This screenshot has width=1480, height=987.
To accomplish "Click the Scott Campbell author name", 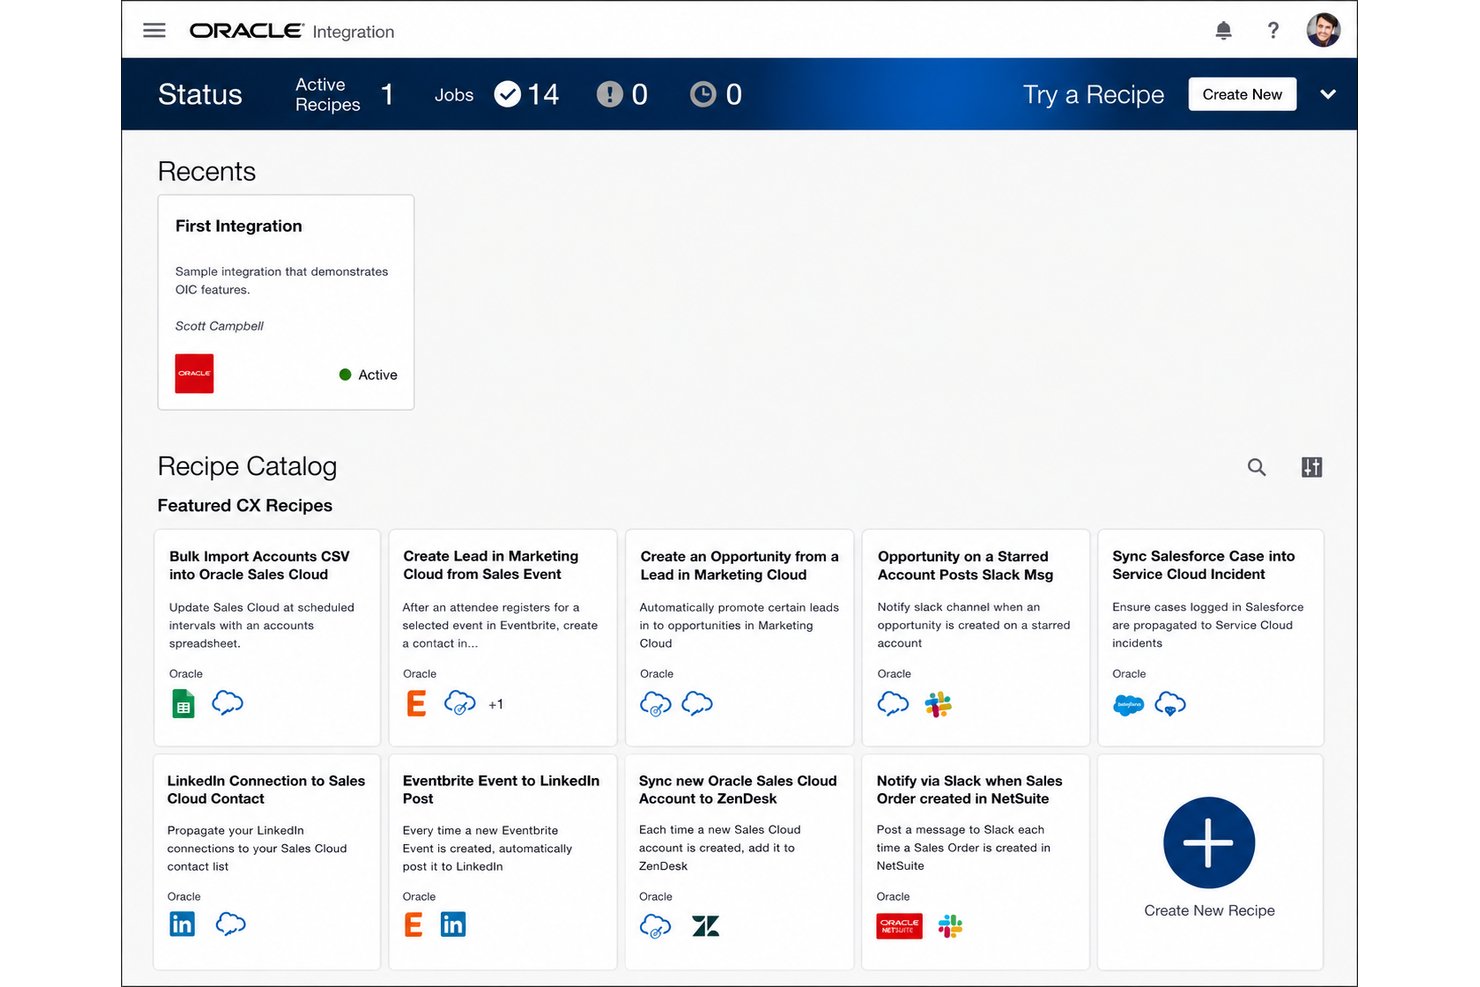I will tap(219, 326).
